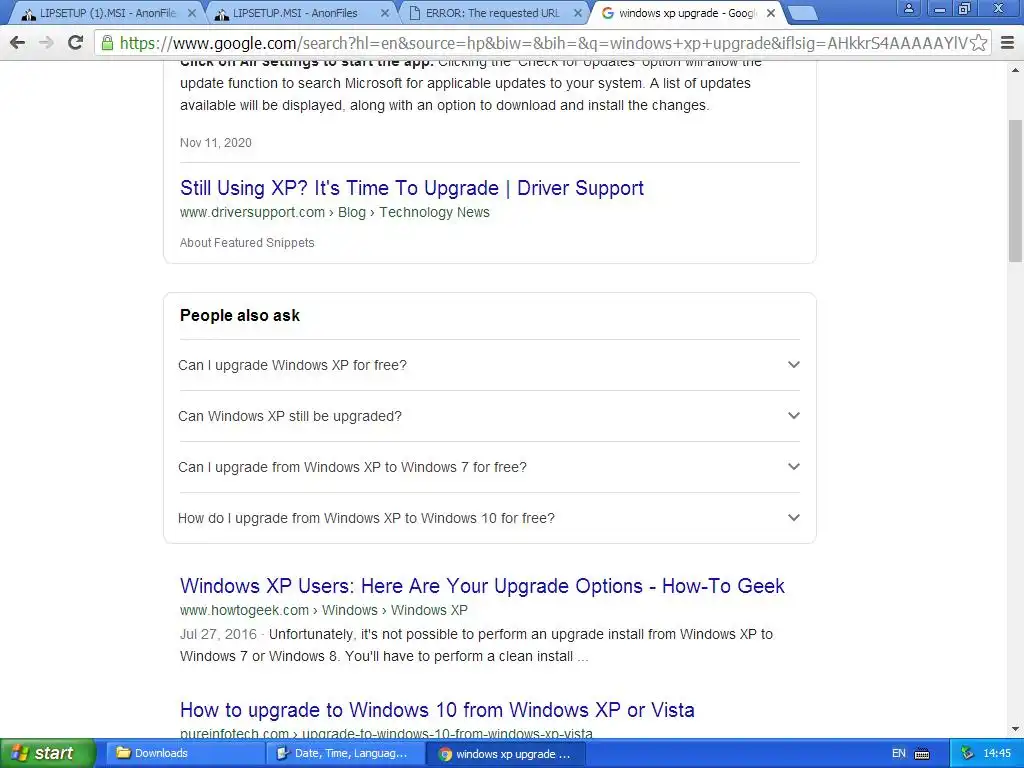Image resolution: width=1024 pixels, height=768 pixels.
Task: Click the green padlock security icon
Action: 107,44
